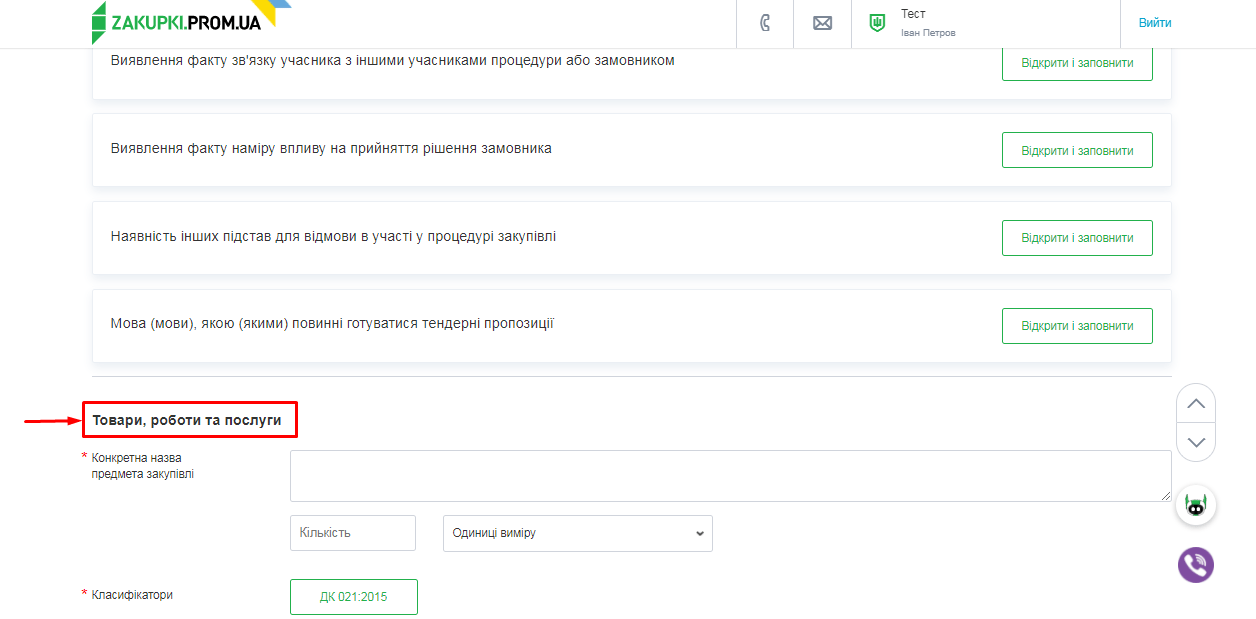
Task: Click the green shield icon beside Тест
Action: tap(877, 23)
